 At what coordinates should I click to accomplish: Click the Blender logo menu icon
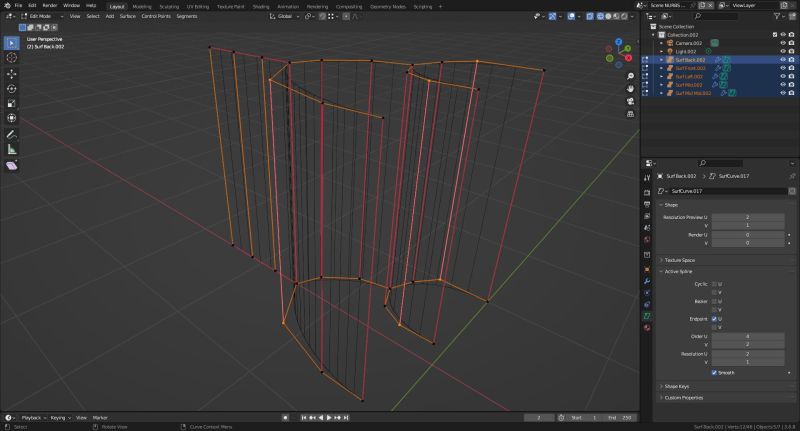pyautogui.click(x=7, y=6)
